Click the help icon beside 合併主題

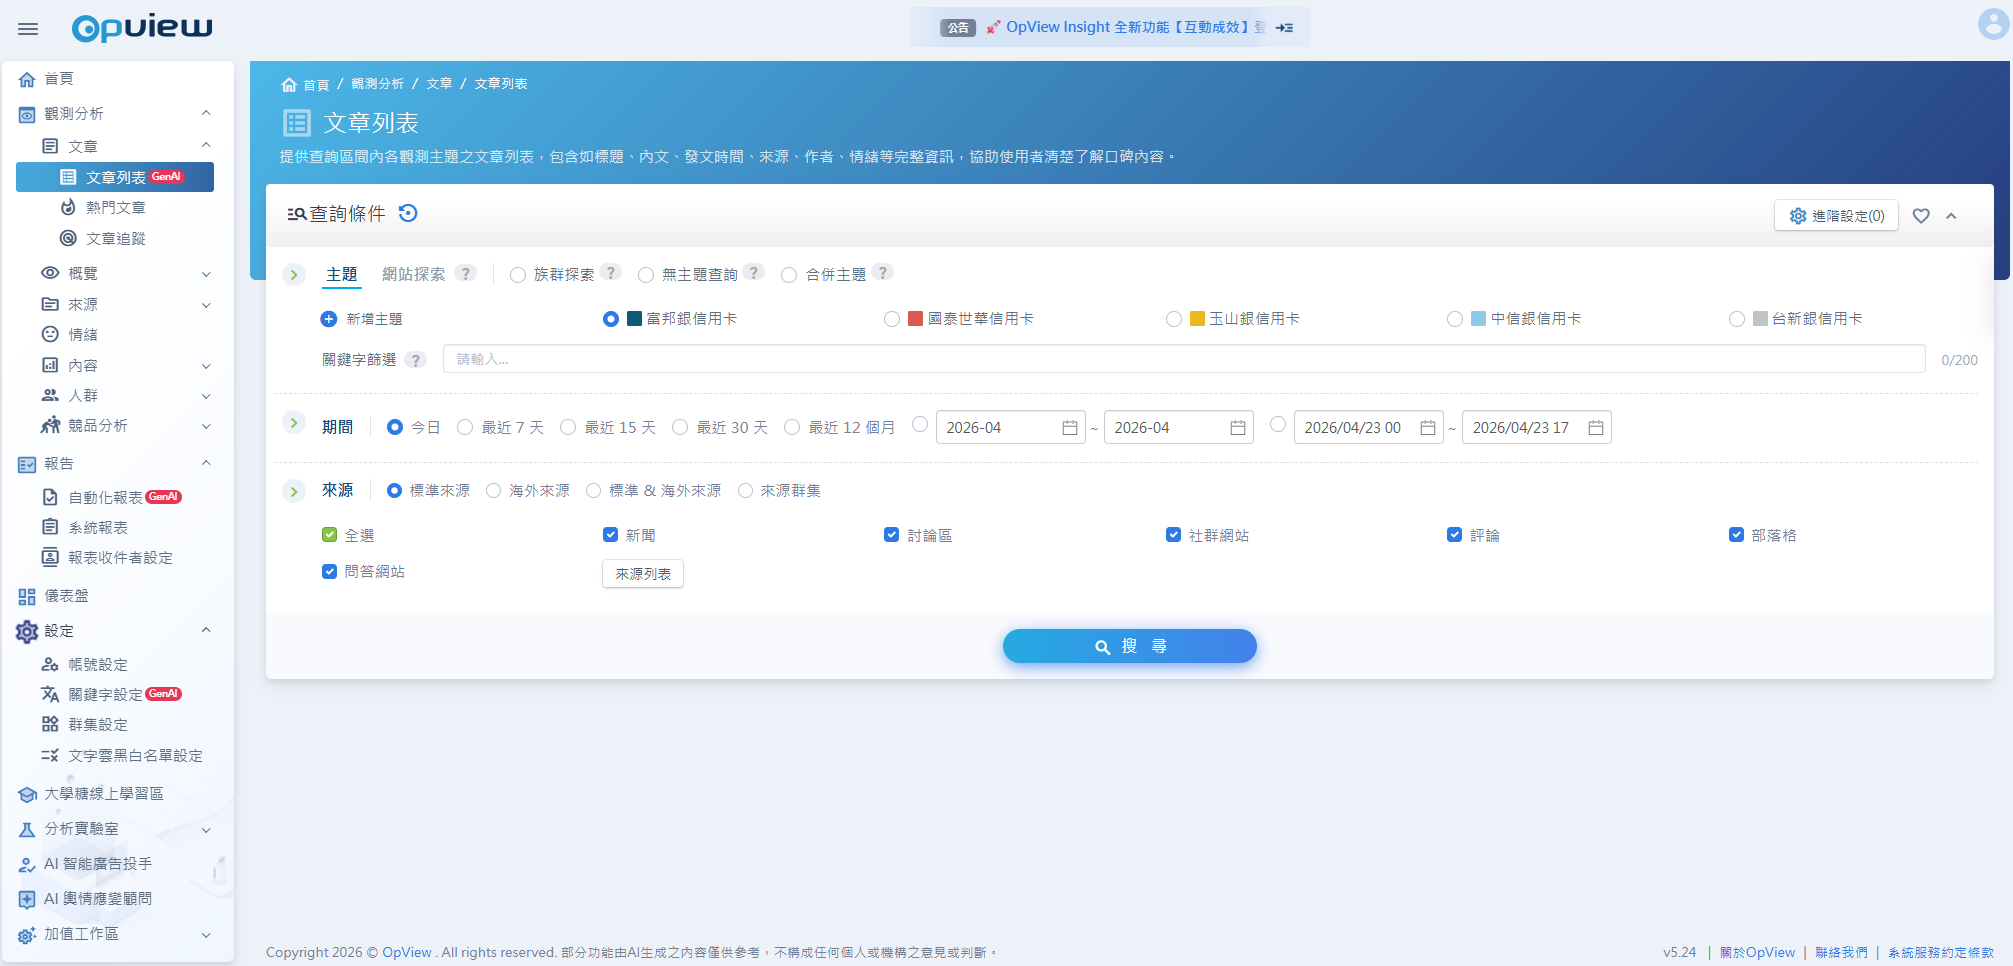tap(882, 272)
